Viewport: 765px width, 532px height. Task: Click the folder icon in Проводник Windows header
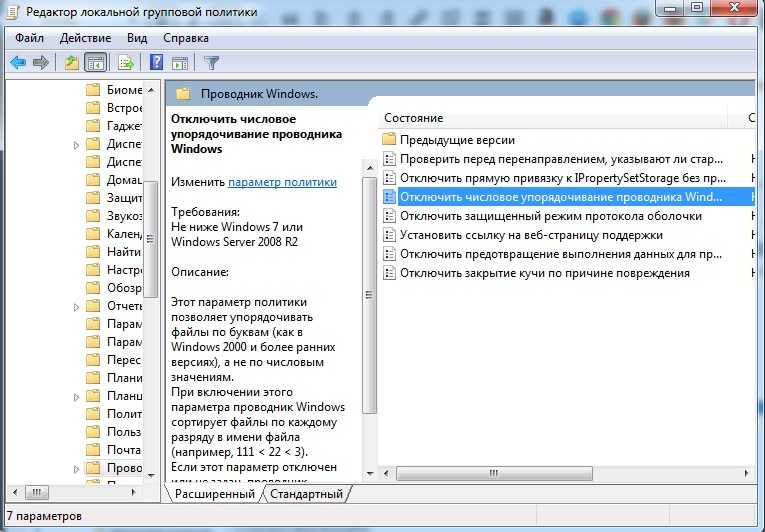click(x=183, y=94)
